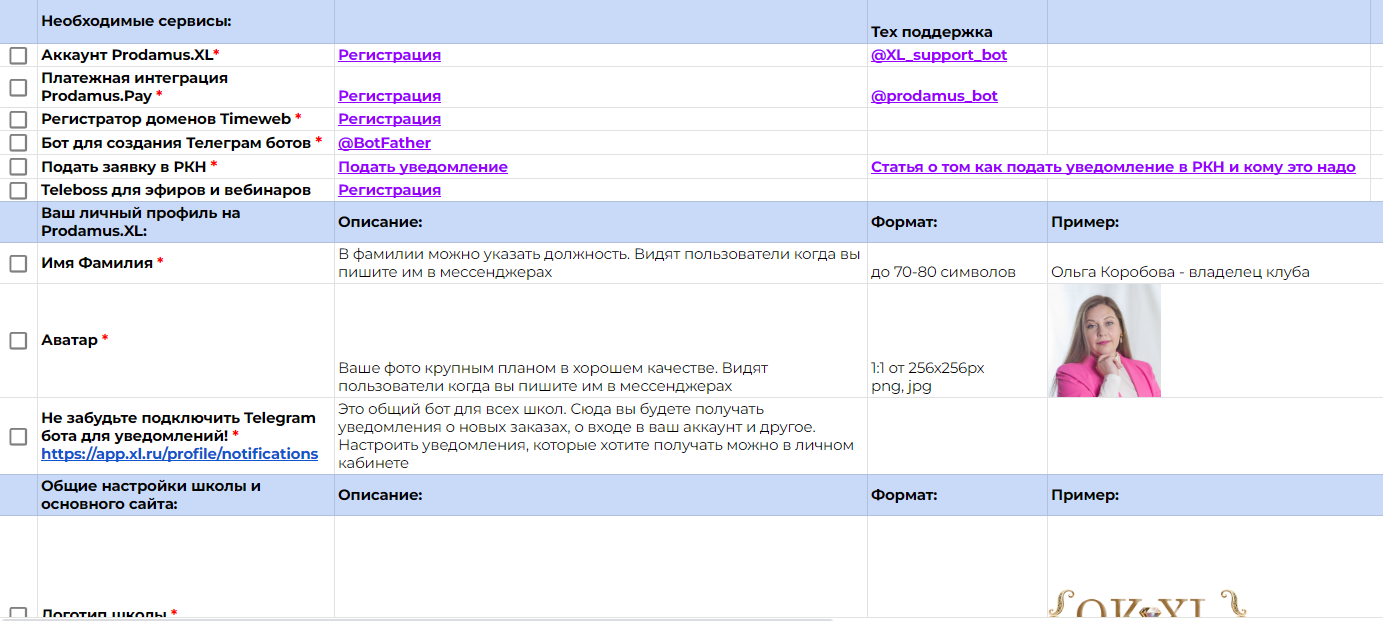1383x621 pixels.
Task: Click the Имя Фамилия label cell
Action: coord(186,263)
